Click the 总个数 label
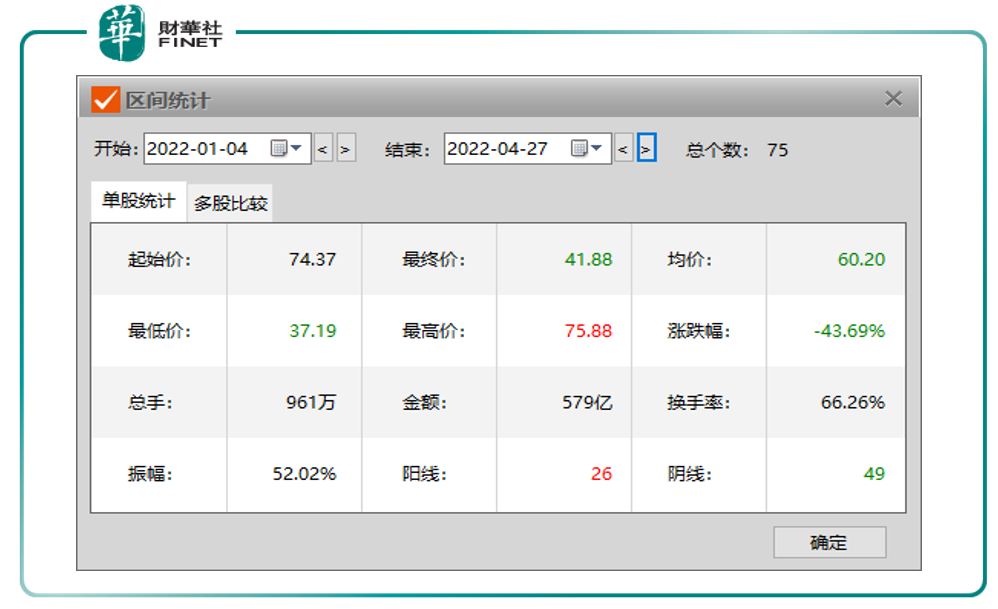The image size is (998, 609). 717,150
